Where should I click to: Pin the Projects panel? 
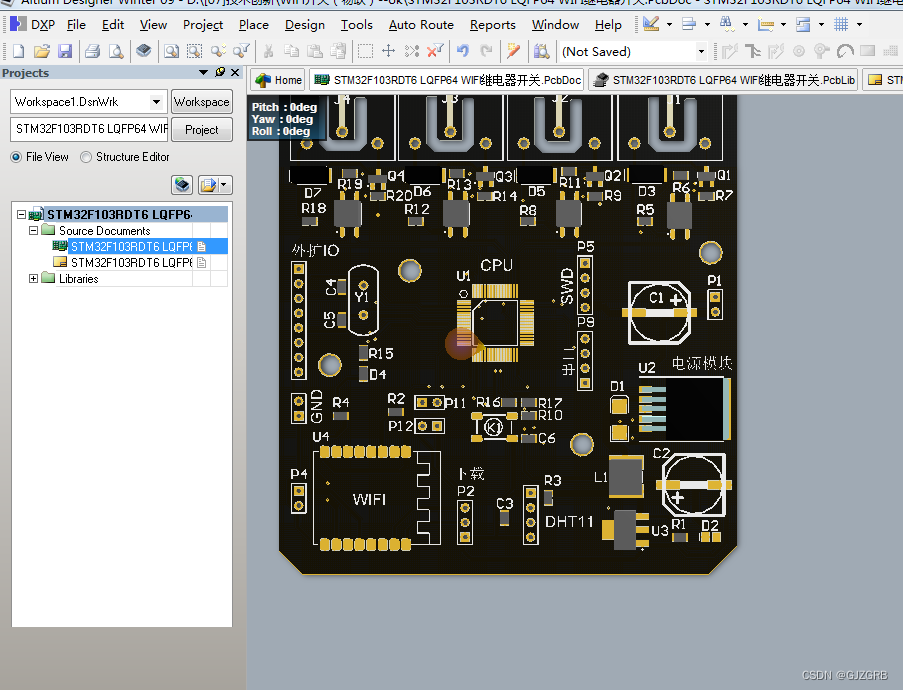220,73
